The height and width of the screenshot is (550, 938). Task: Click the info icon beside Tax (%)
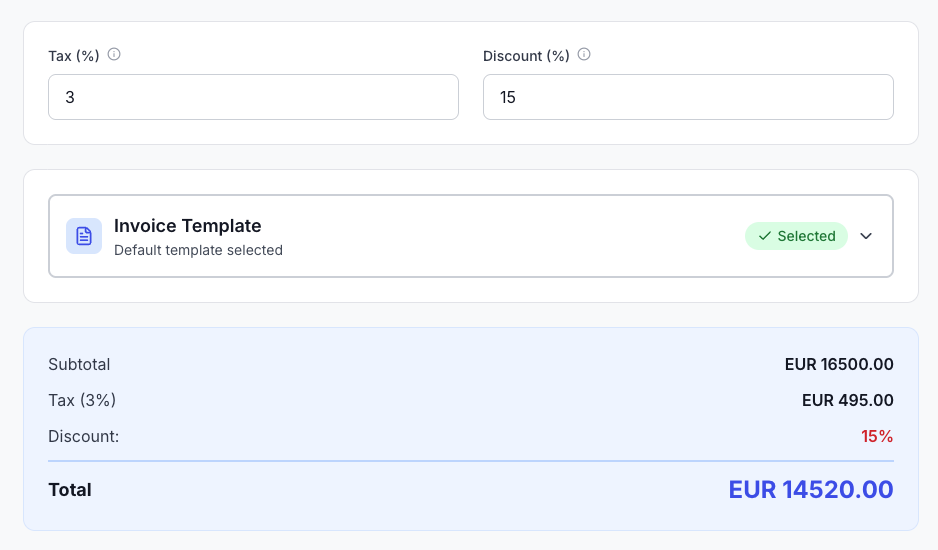(114, 55)
